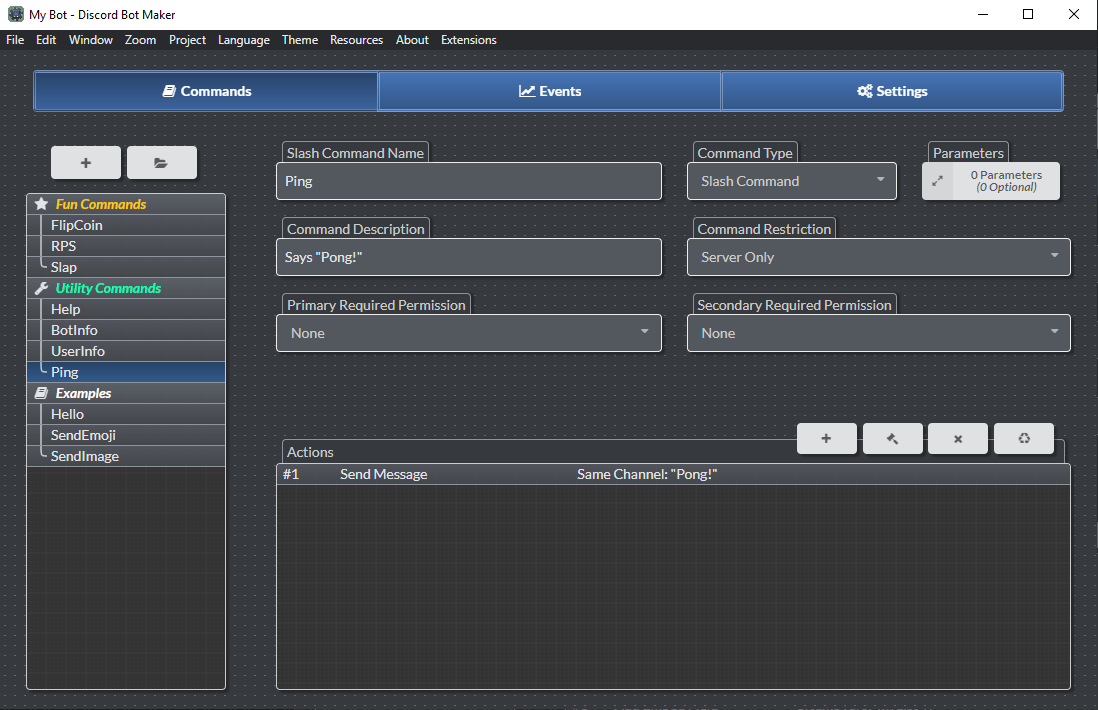Select the Utility Commands group
This screenshot has width=1098, height=710.
click(126, 288)
